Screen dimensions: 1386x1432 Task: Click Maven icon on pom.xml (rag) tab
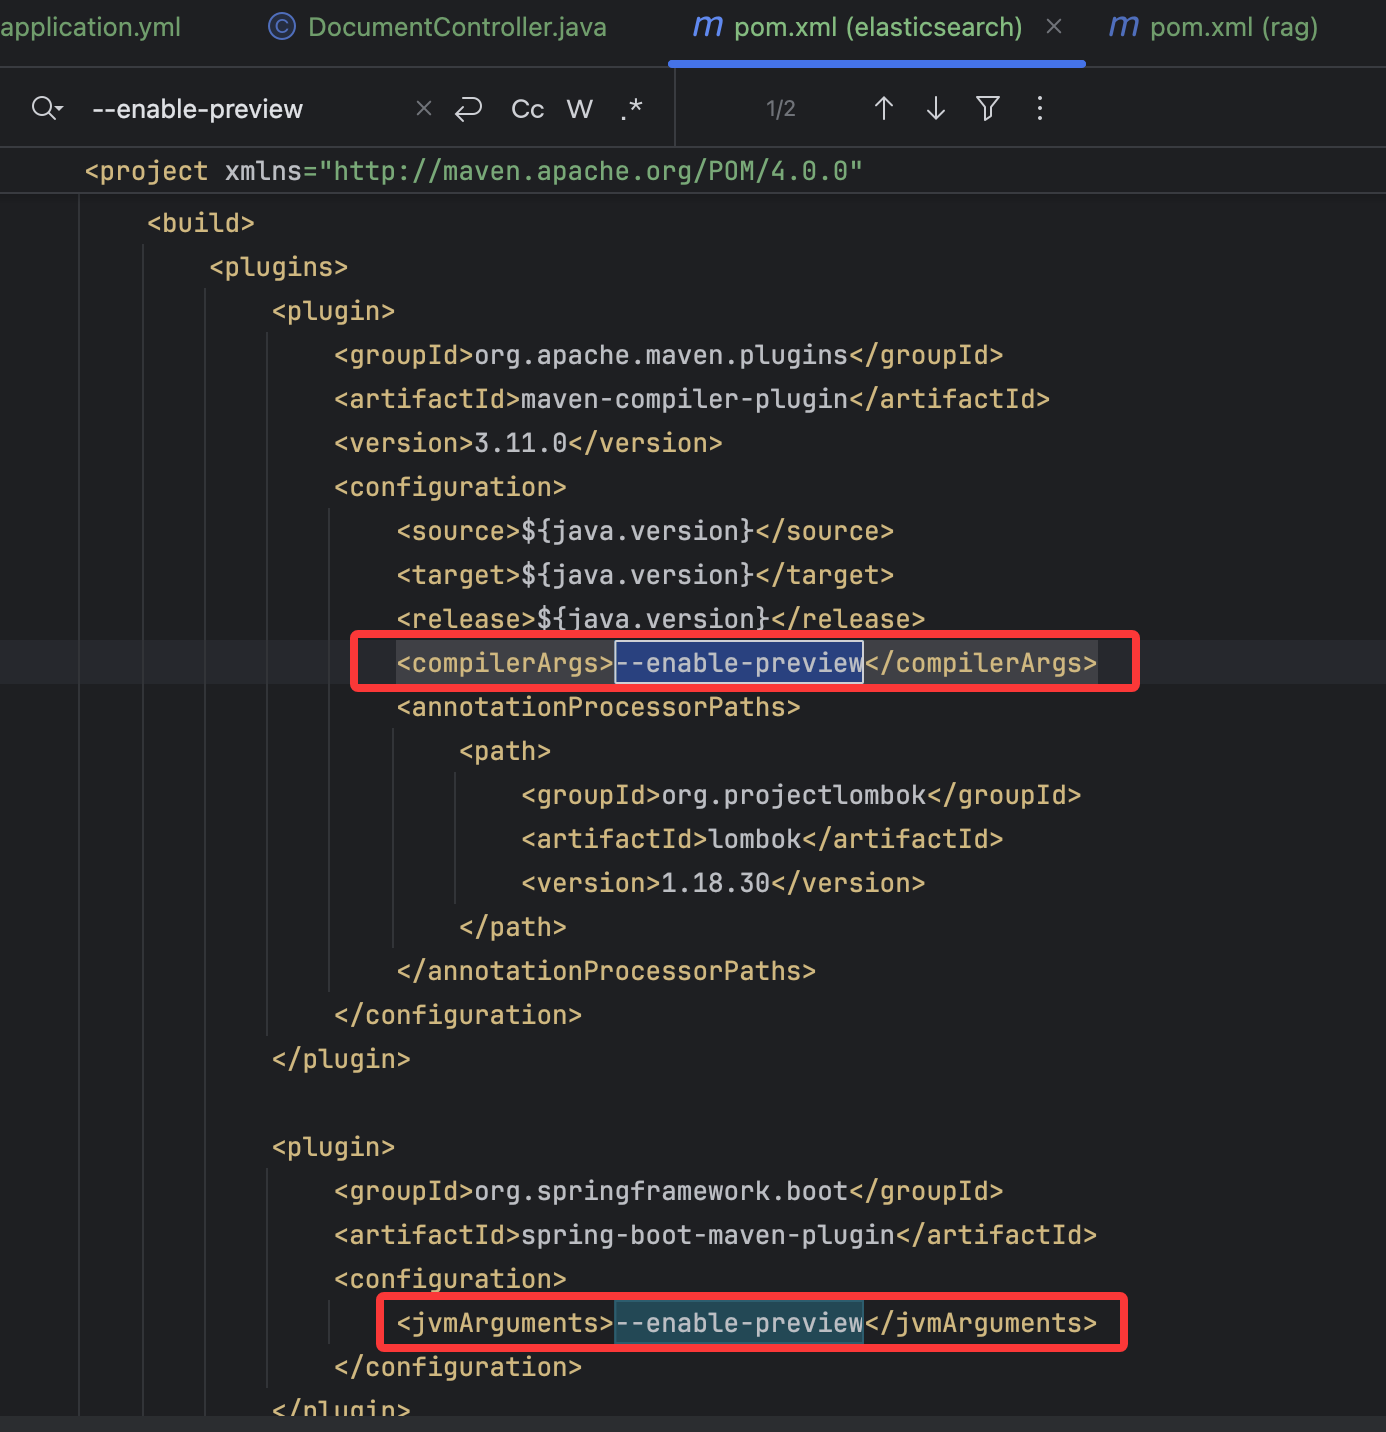1124,26
